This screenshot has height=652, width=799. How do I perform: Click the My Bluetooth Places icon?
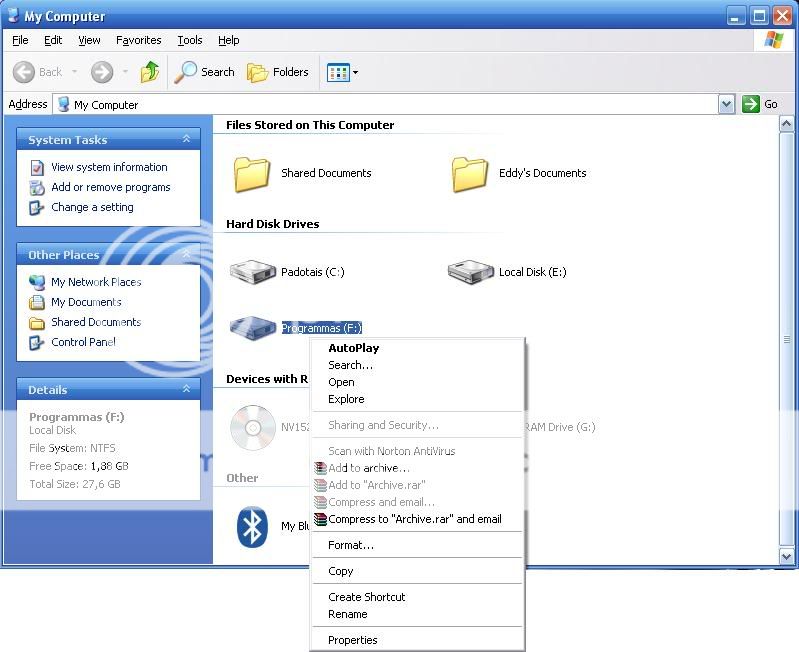tap(252, 526)
